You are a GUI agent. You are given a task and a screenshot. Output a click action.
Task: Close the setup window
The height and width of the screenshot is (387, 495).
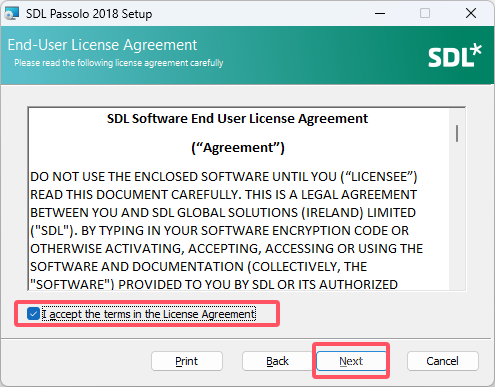[x=471, y=14]
